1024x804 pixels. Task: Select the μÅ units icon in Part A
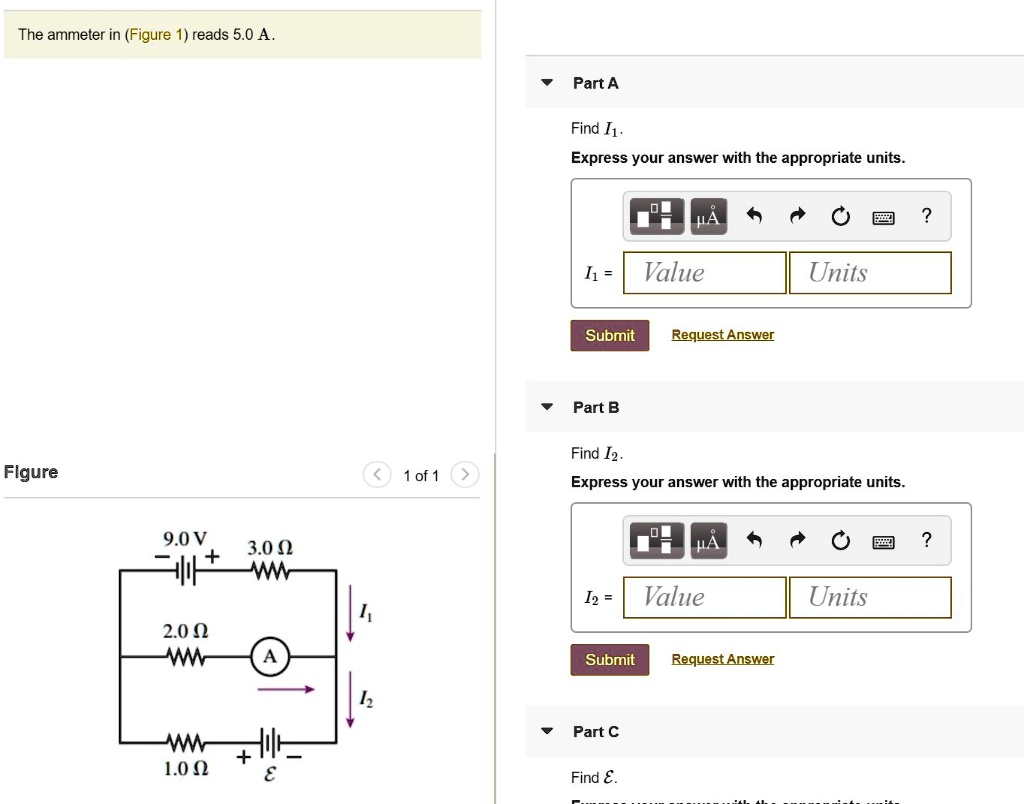708,215
